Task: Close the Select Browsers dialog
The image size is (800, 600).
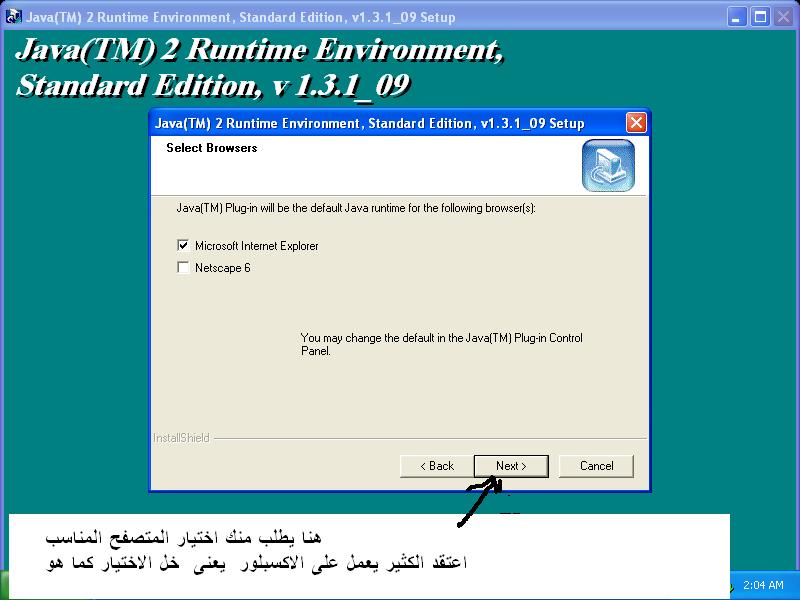Action: (636, 123)
